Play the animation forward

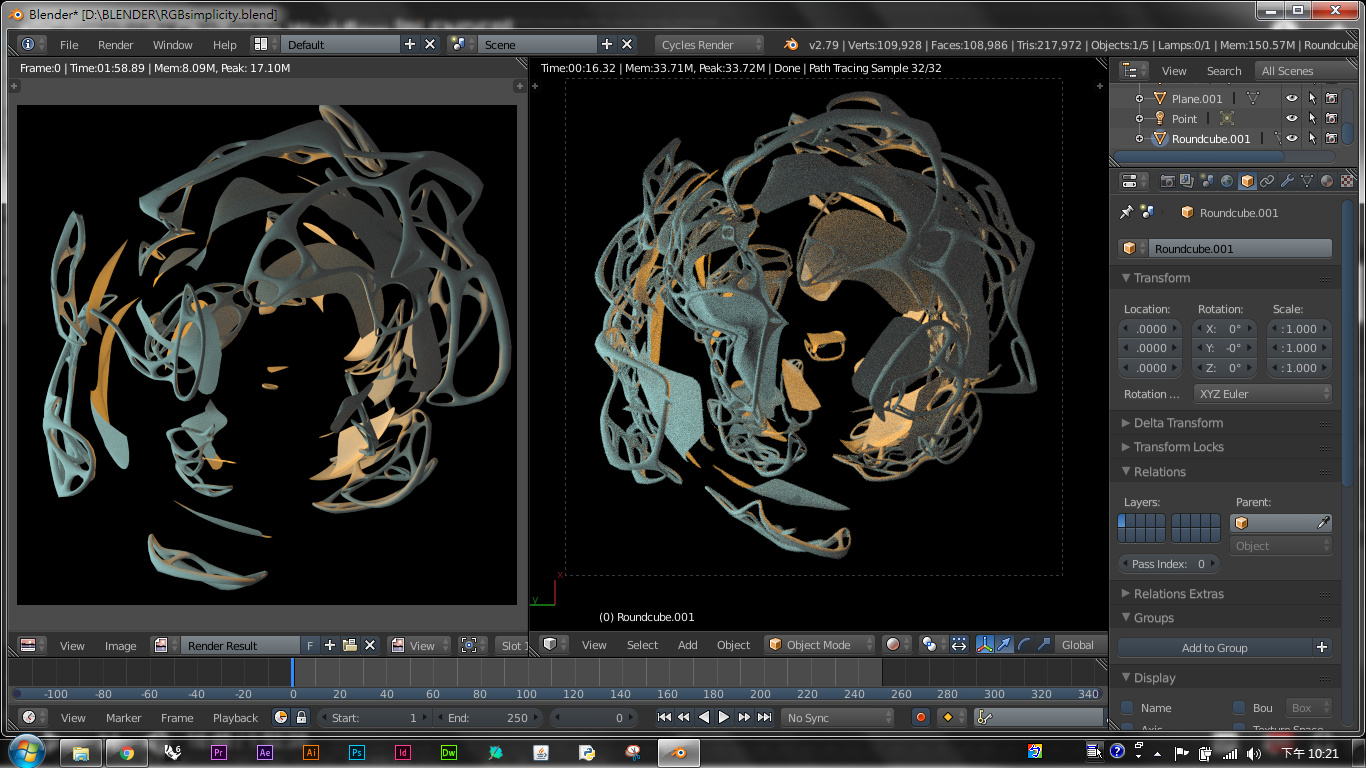tap(724, 717)
